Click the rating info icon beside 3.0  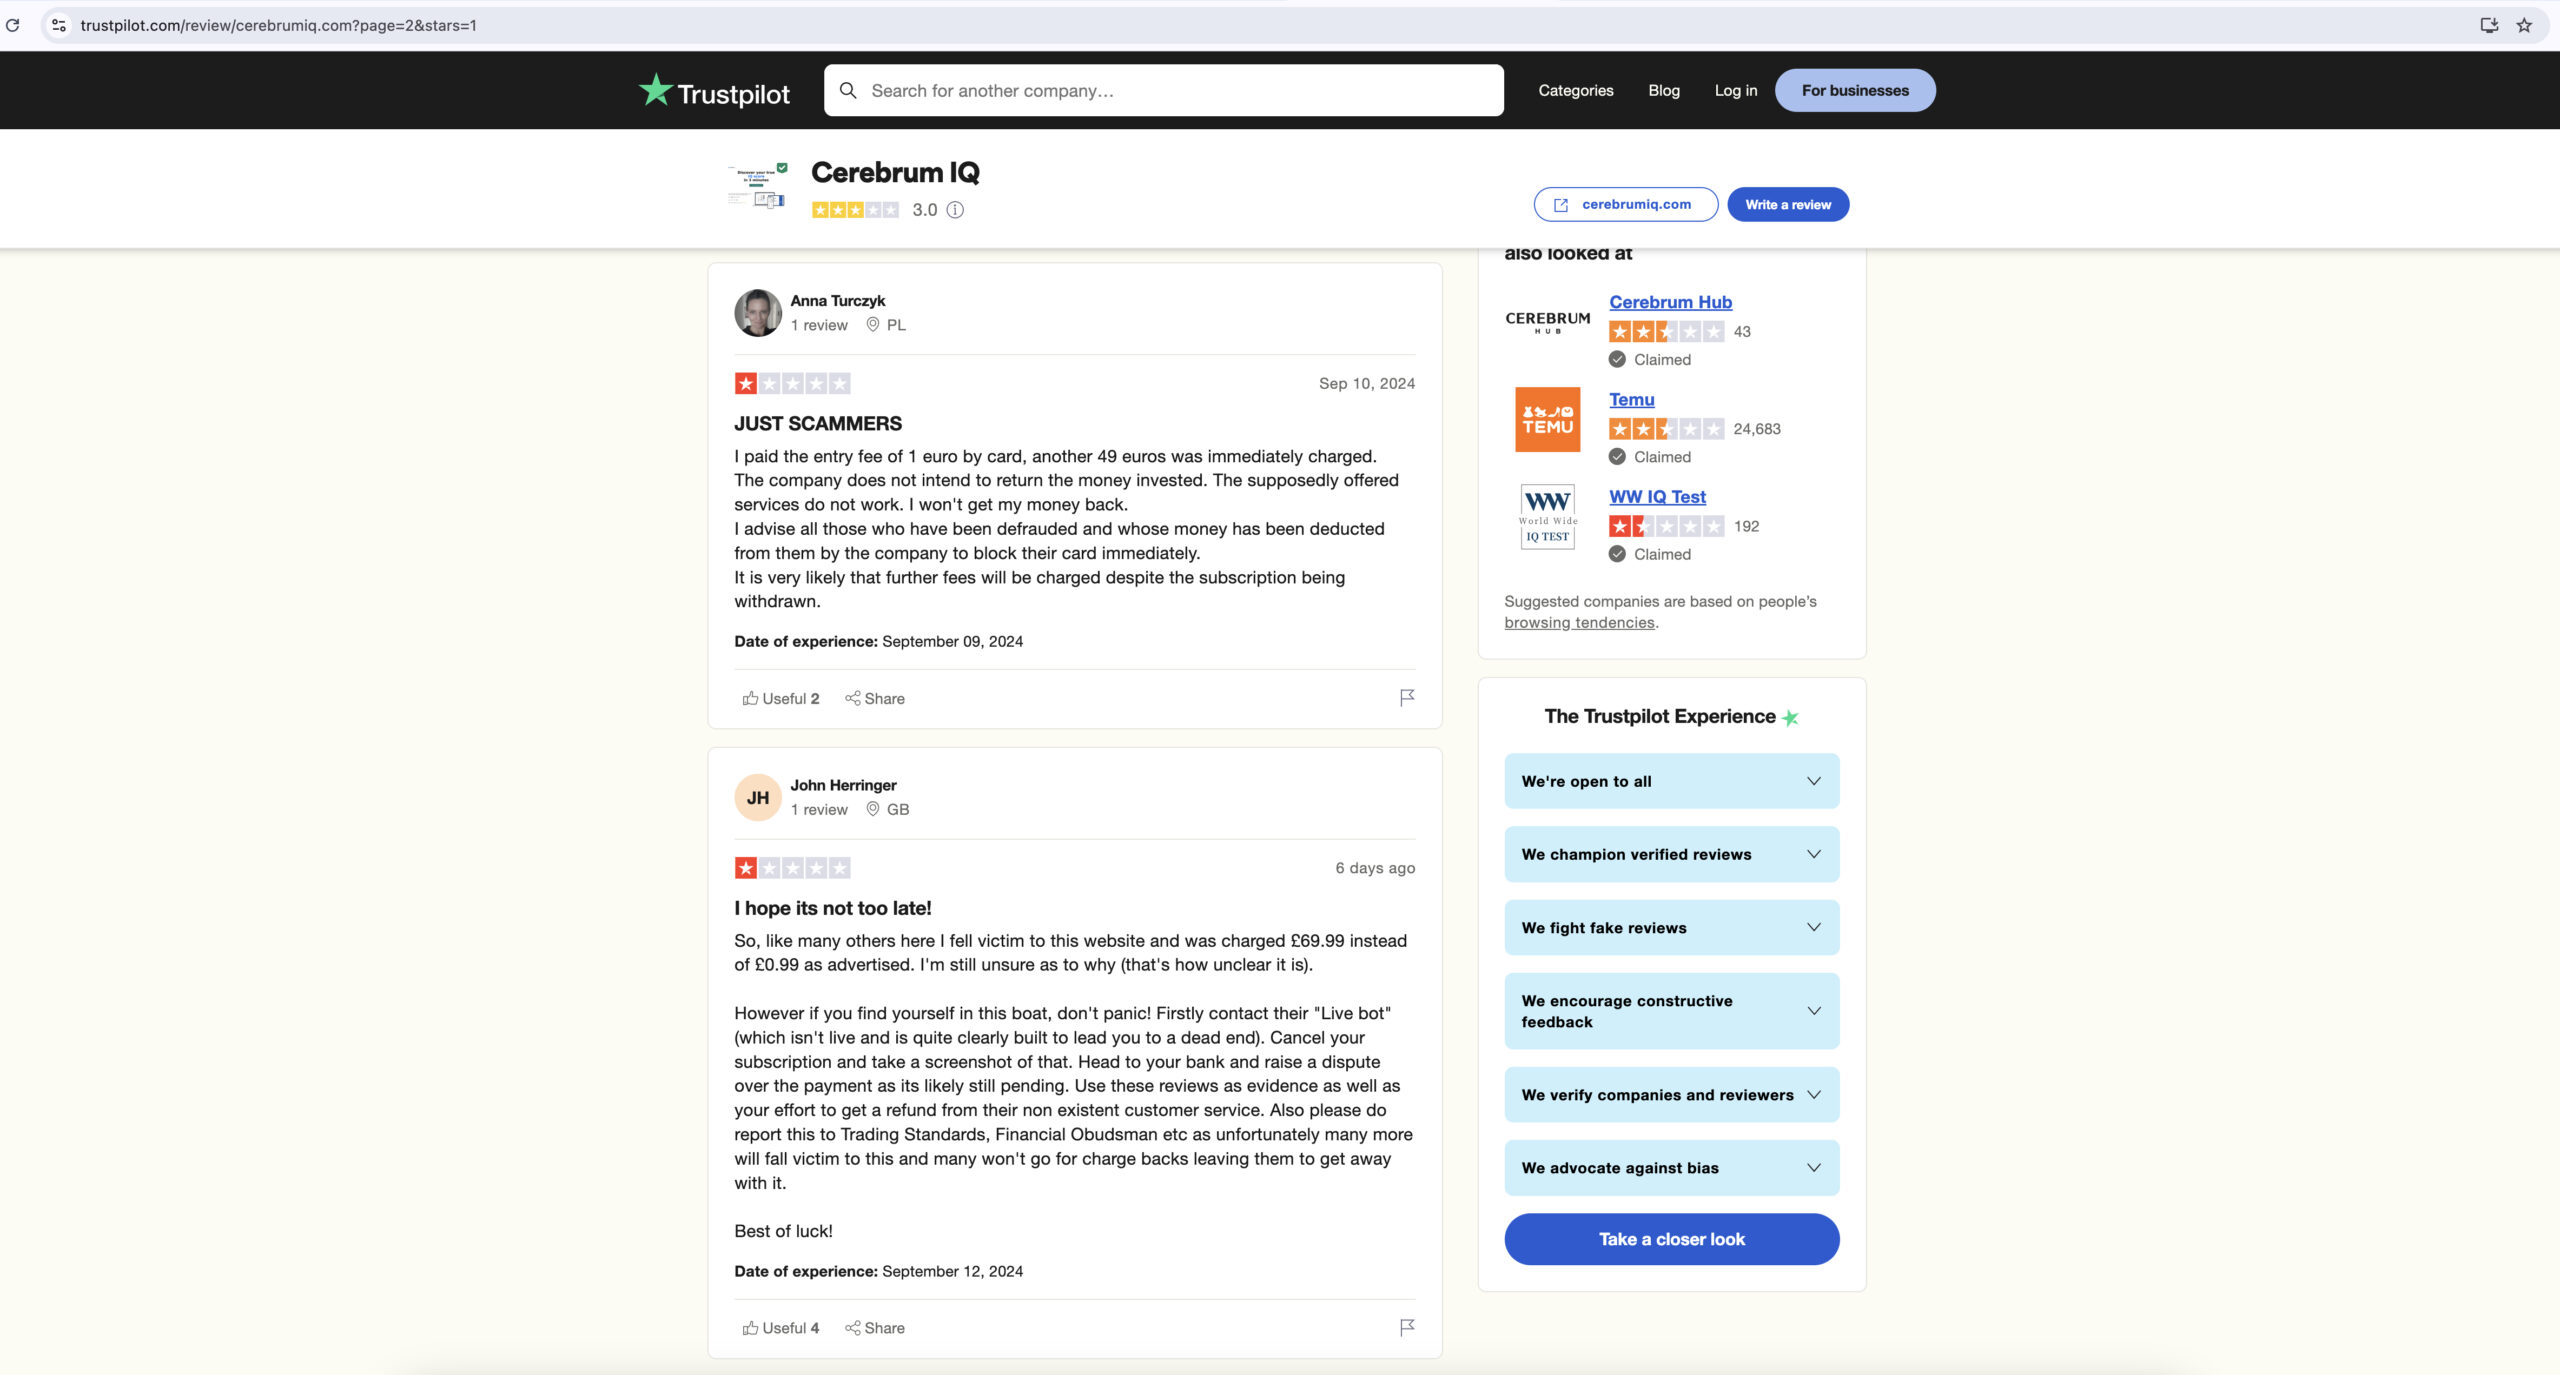click(955, 210)
